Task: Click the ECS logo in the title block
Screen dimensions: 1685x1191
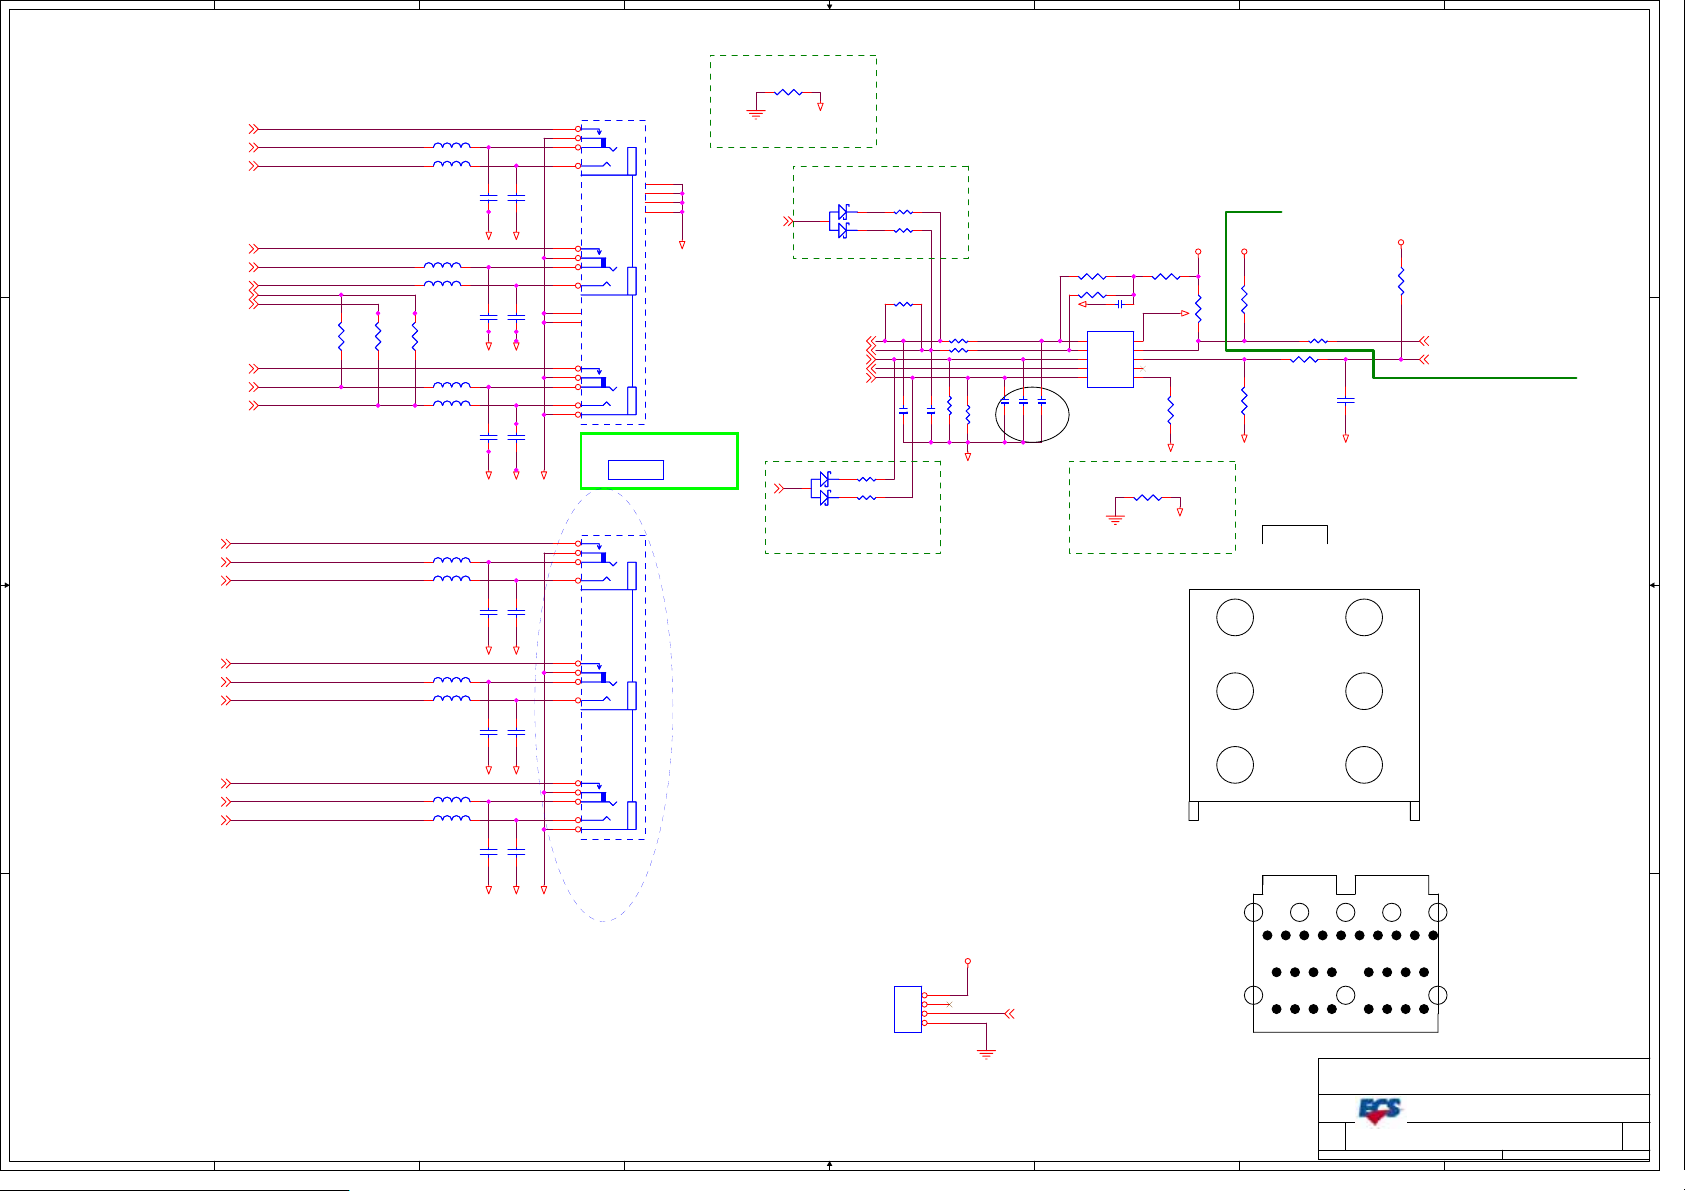Action: click(1379, 1110)
